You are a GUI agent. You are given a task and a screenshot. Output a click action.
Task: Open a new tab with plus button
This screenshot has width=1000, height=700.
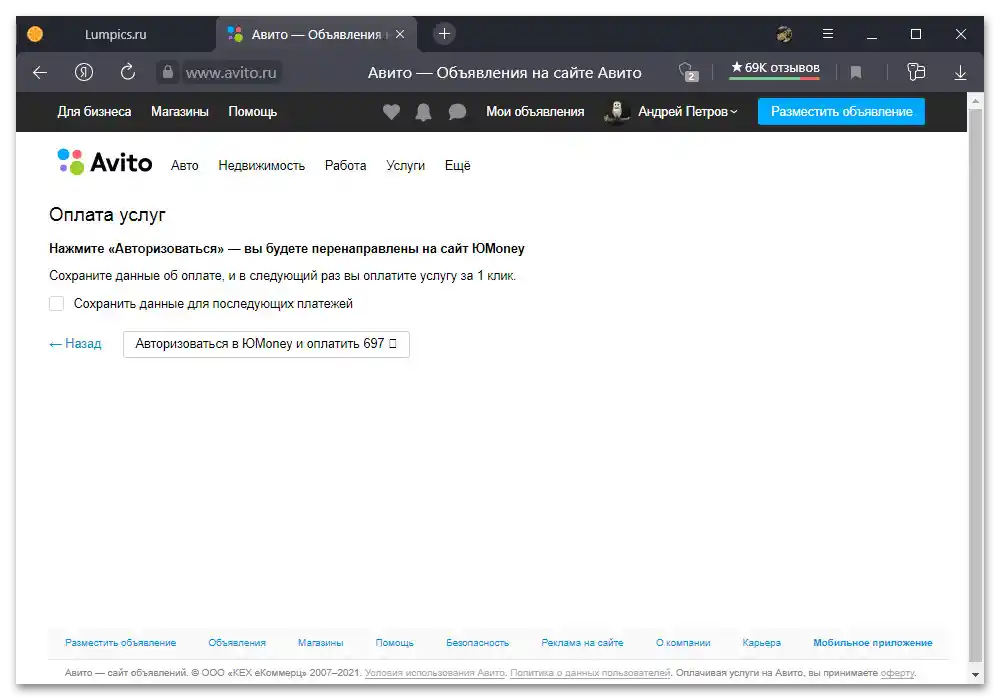coord(445,34)
